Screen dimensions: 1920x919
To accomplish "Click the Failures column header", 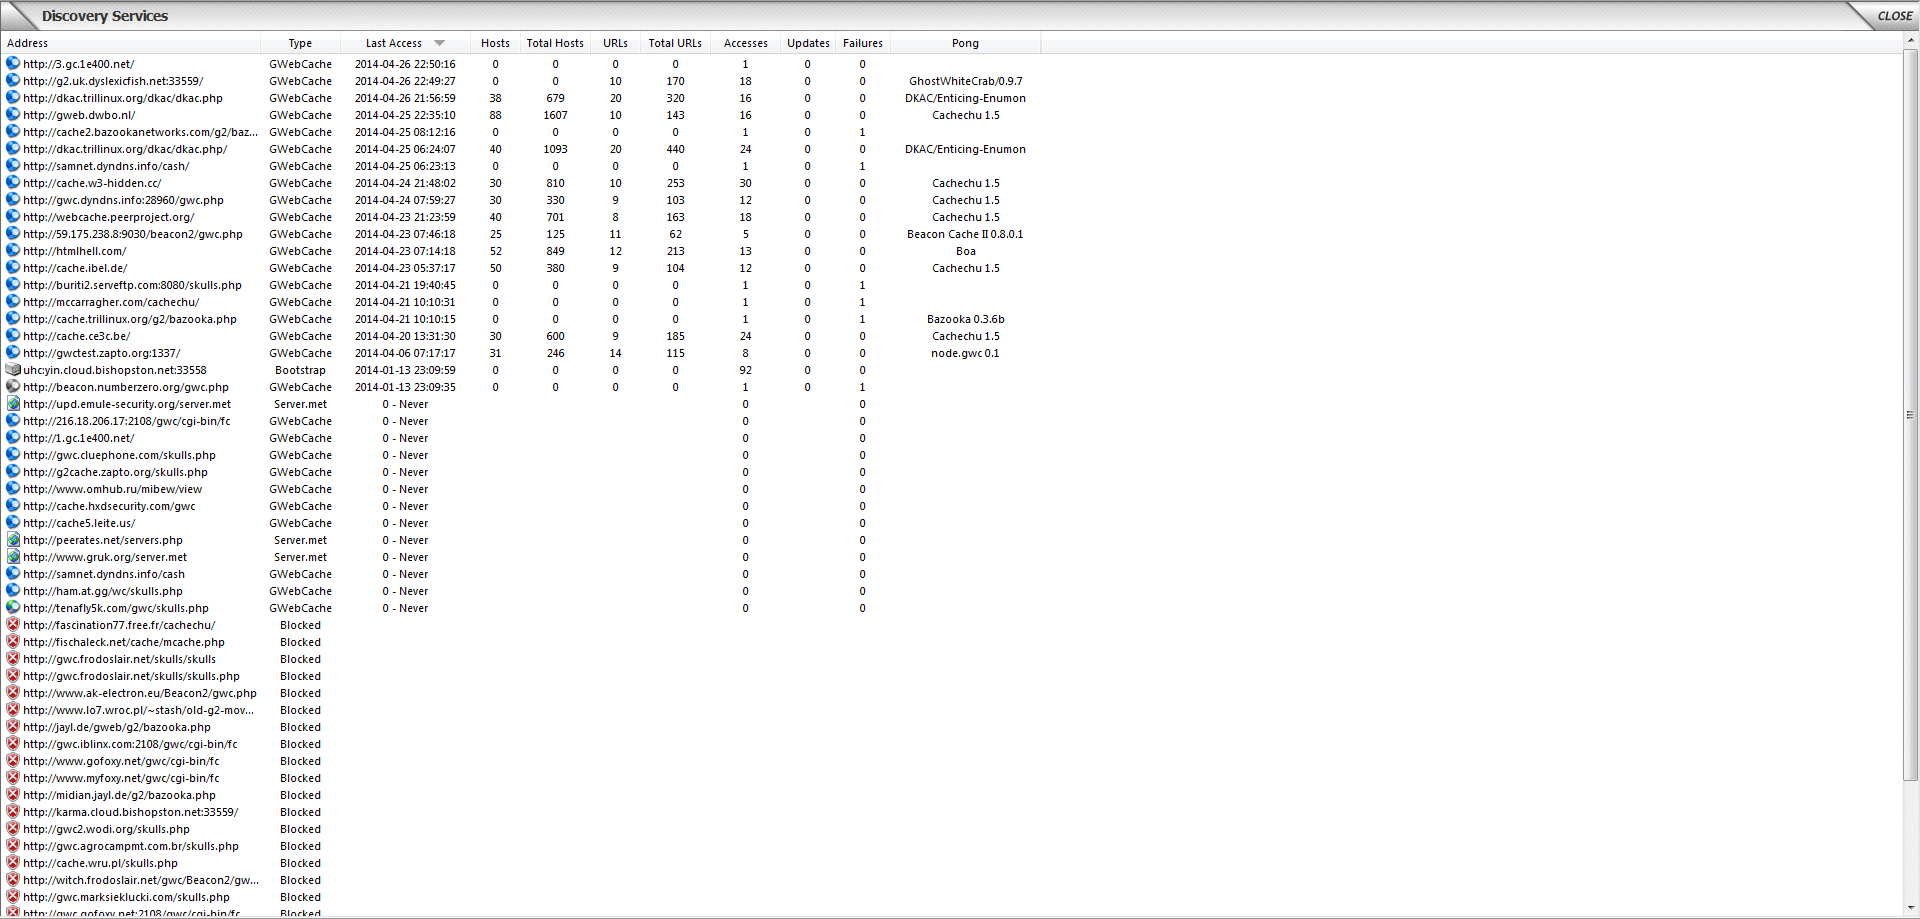I will coord(862,43).
